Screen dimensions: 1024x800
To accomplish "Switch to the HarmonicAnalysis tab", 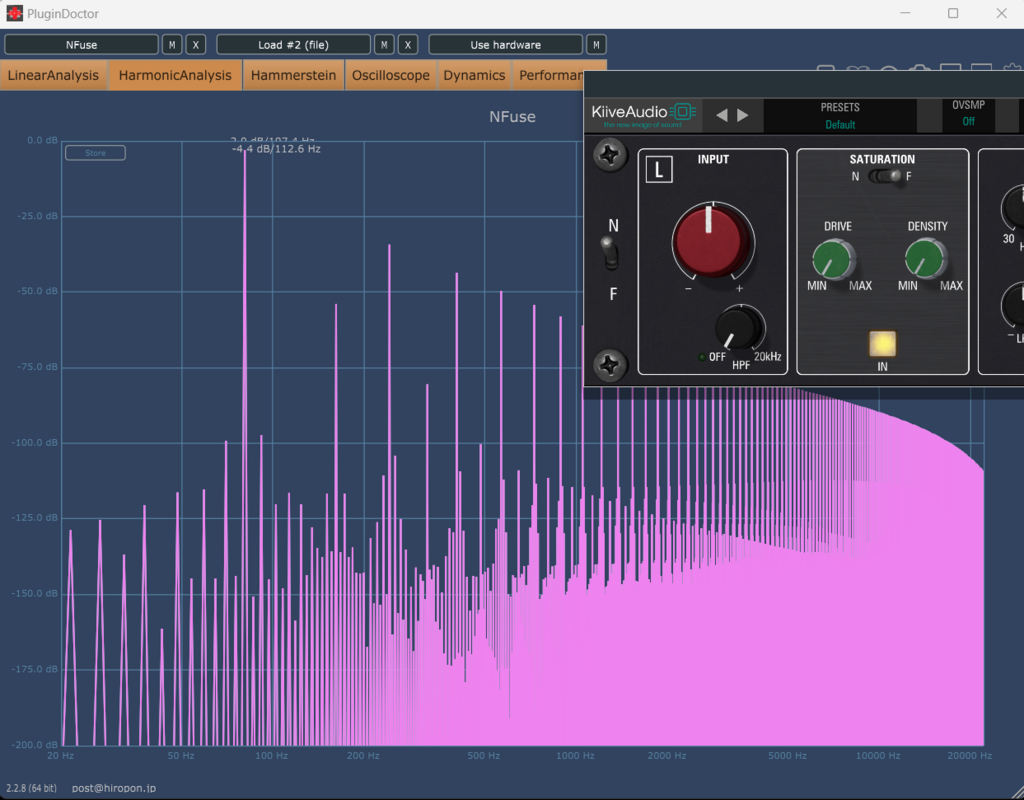I will pyautogui.click(x=175, y=75).
